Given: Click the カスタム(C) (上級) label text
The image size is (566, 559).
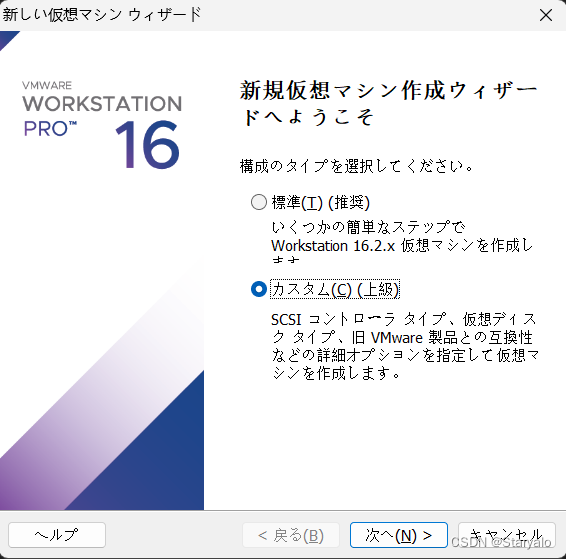Looking at the screenshot, I should click(335, 289).
